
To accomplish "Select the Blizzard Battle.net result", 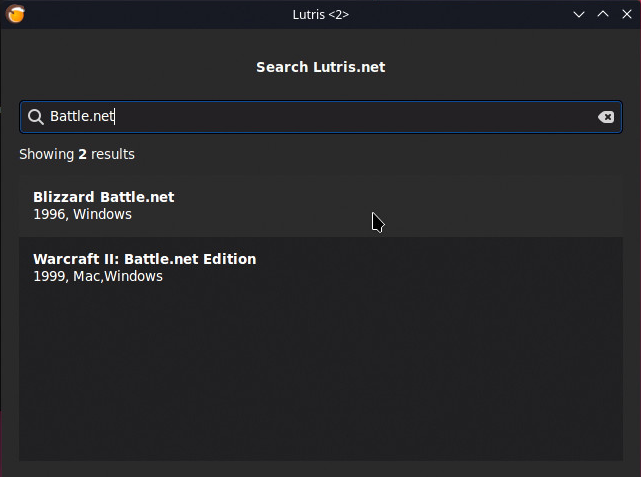I will (320, 206).
